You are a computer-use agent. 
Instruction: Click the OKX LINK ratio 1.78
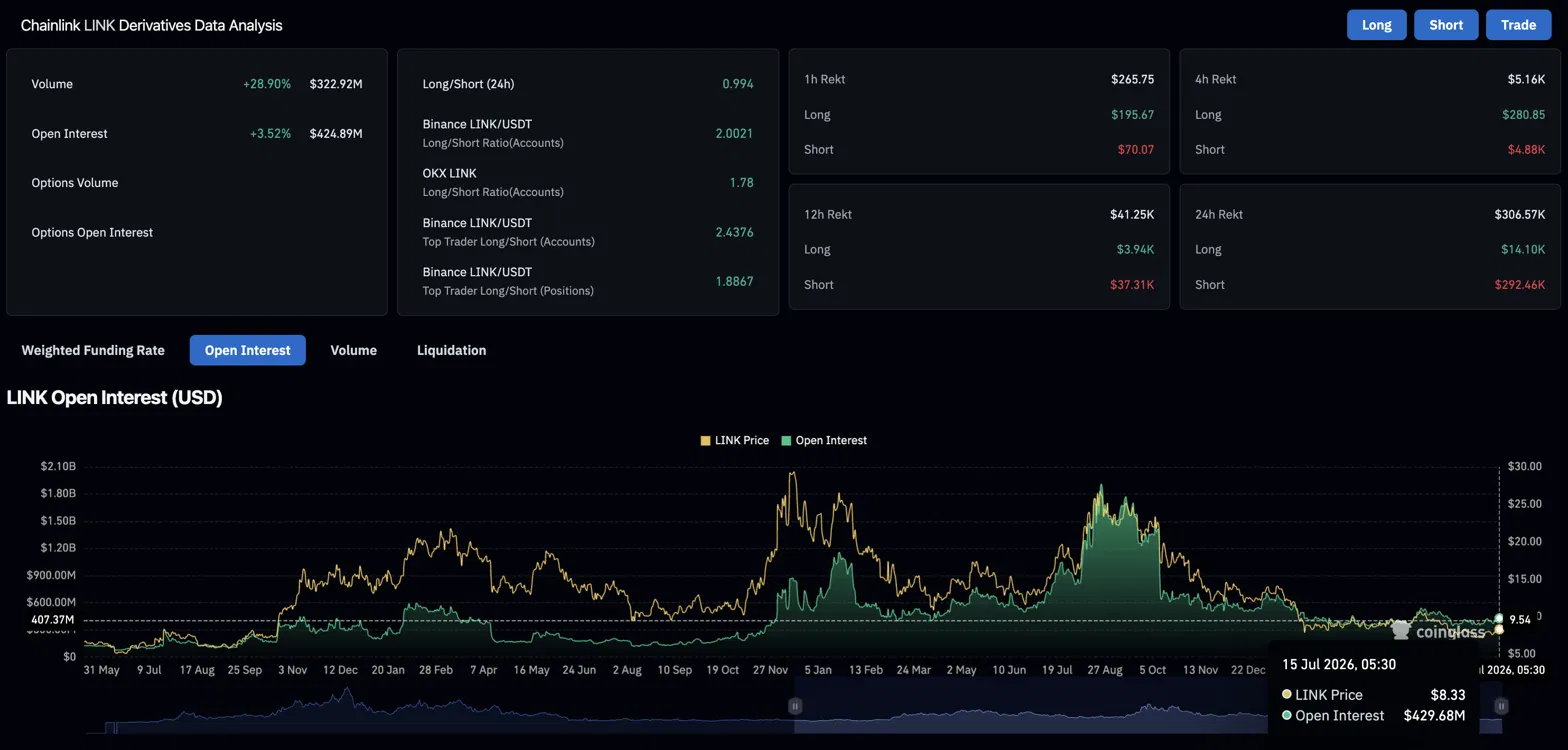click(x=741, y=182)
